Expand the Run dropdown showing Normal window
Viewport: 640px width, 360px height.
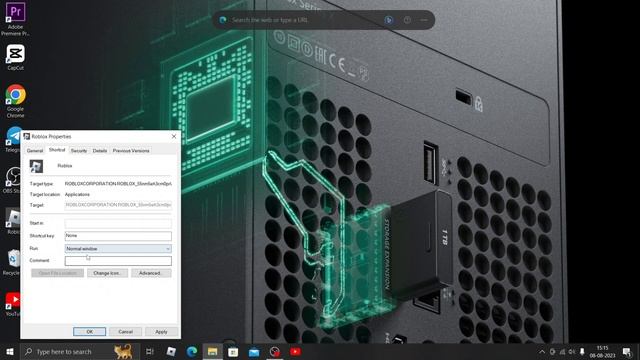(x=118, y=249)
